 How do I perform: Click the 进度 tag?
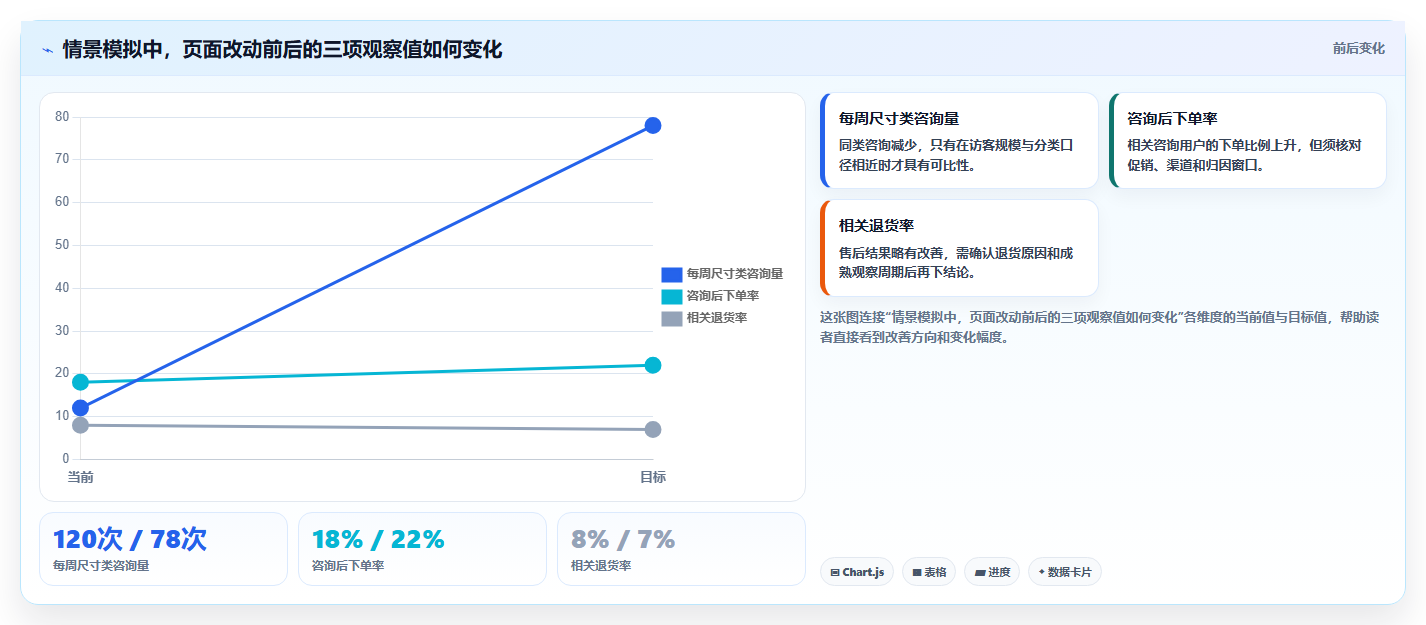tap(992, 572)
